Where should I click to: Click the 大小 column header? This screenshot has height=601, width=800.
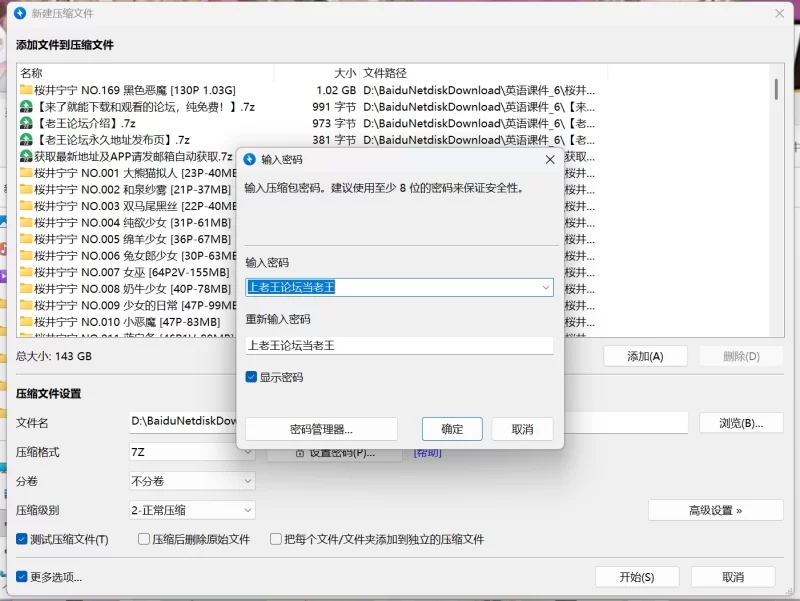(x=344, y=73)
